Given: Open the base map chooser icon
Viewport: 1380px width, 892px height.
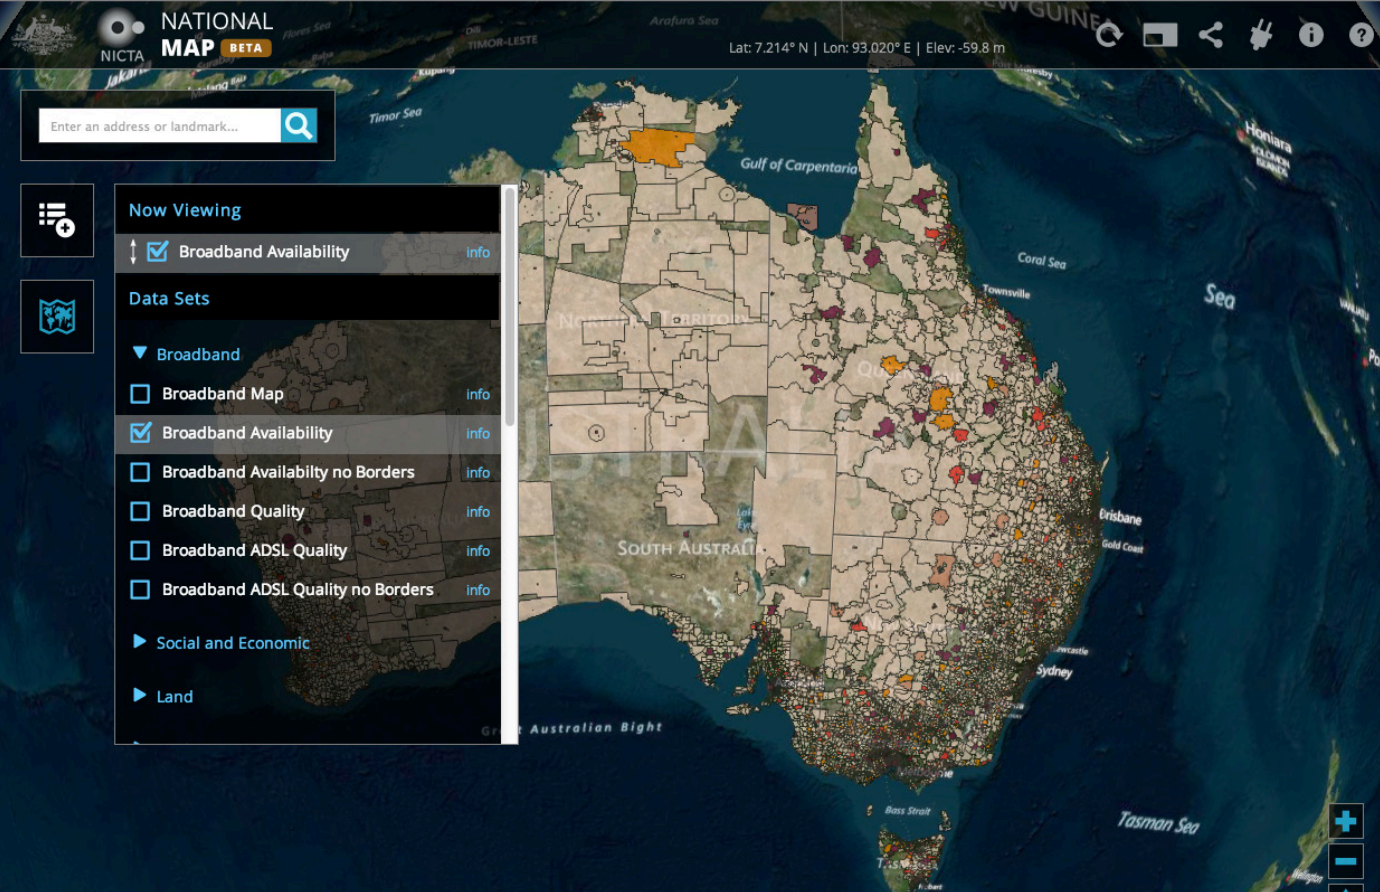Looking at the screenshot, I should (57, 317).
